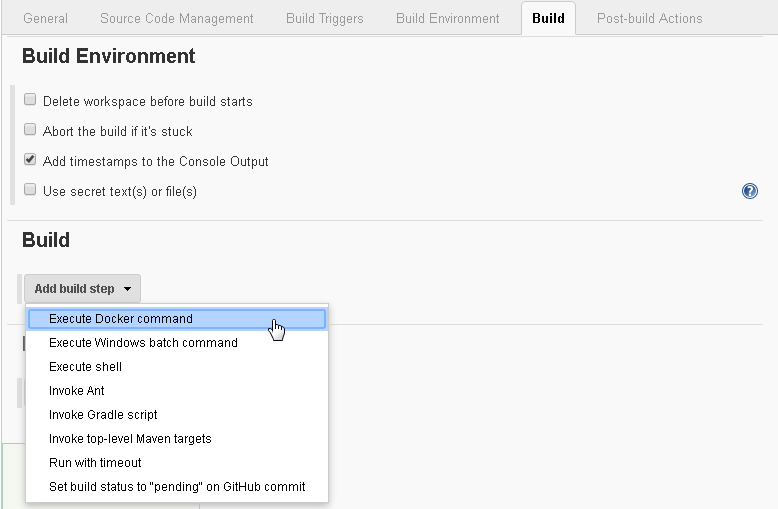Viewport: 778px width, 509px height.
Task: Enable Delete workspace before build starts
Action: tap(30, 100)
